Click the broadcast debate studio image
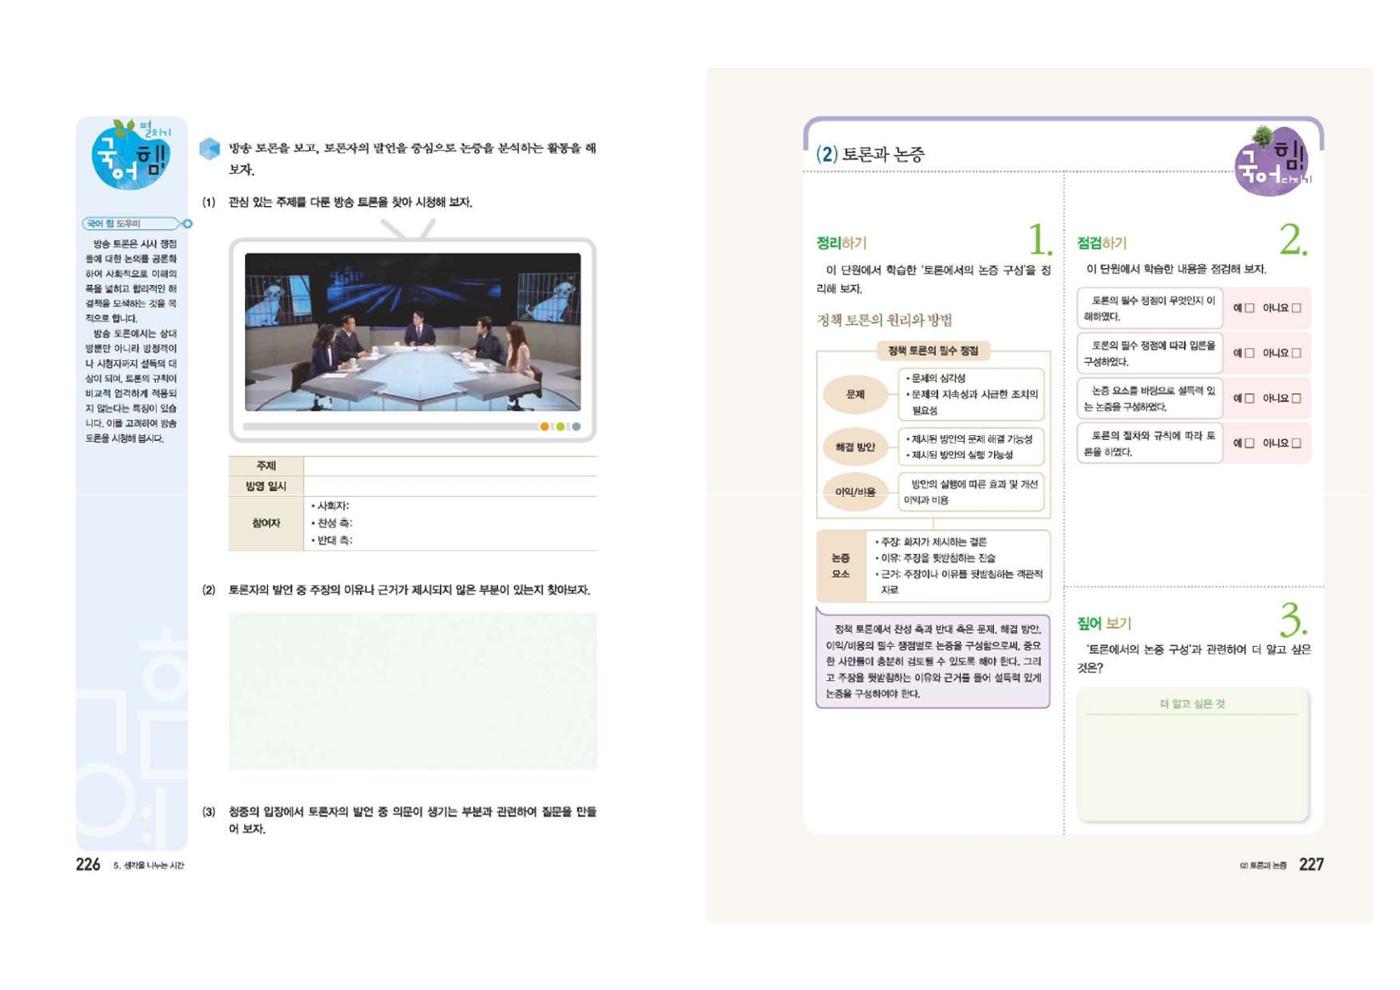This screenshot has width=1400, height=990. pos(413,332)
